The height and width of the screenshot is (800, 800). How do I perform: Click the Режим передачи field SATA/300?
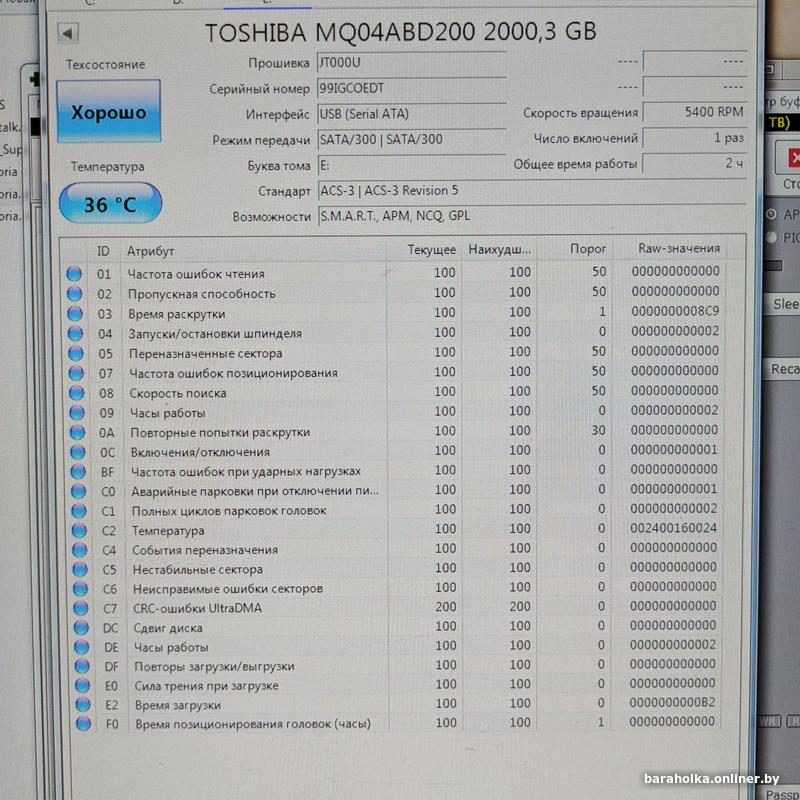pyautogui.click(x=411, y=139)
